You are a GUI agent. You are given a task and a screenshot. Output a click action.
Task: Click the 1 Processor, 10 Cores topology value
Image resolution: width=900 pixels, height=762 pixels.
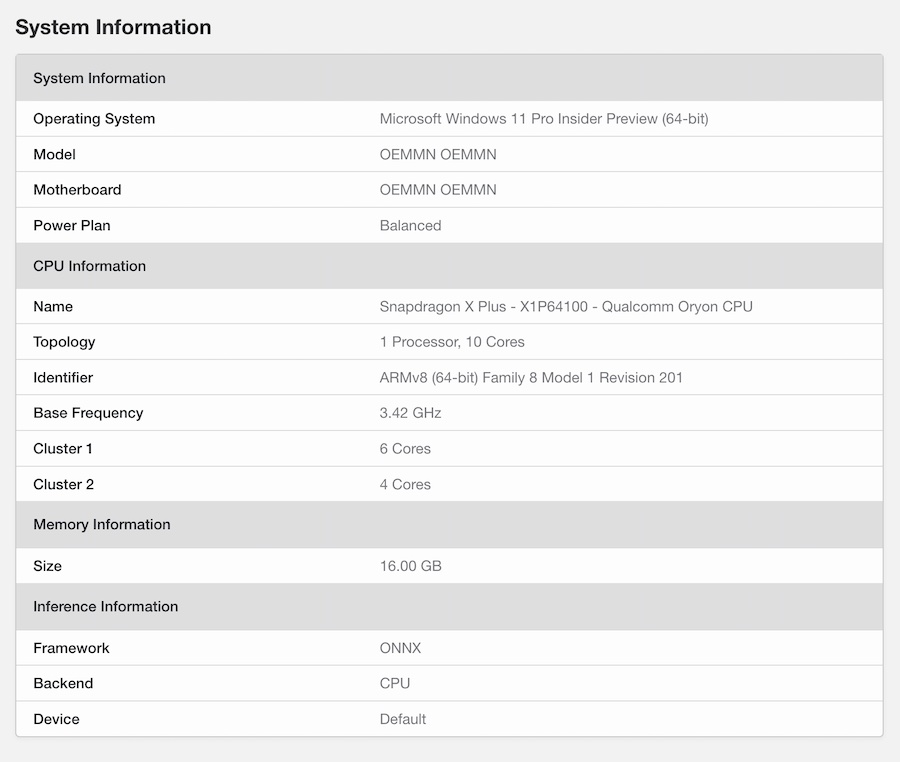click(x=451, y=342)
